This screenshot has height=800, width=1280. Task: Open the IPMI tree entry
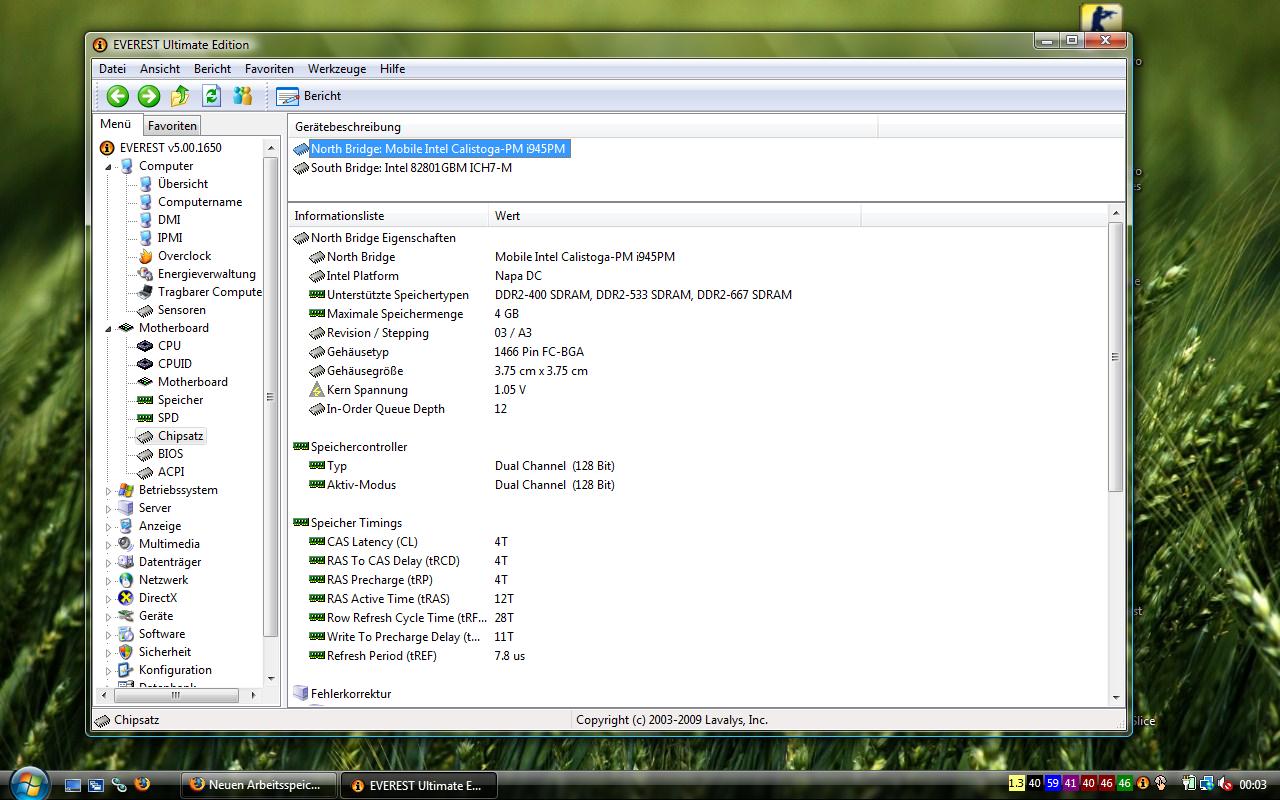pos(170,238)
